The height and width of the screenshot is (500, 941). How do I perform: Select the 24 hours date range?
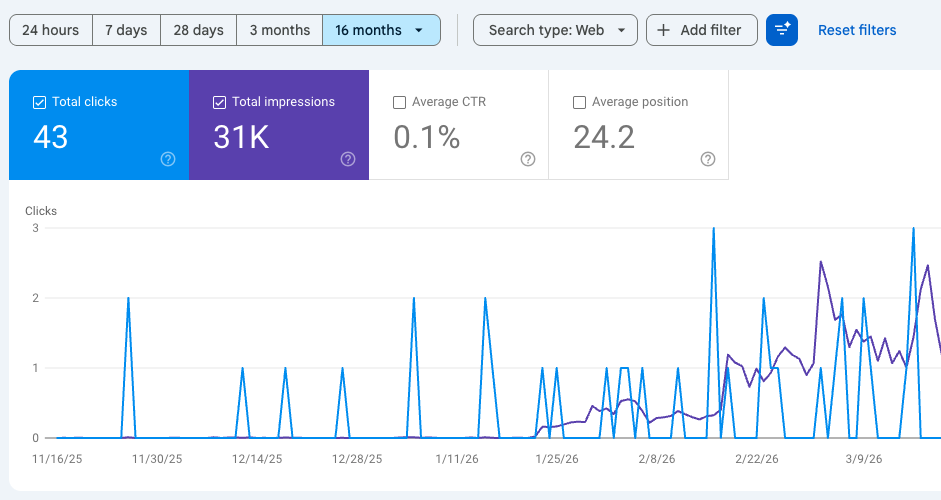tap(51, 30)
